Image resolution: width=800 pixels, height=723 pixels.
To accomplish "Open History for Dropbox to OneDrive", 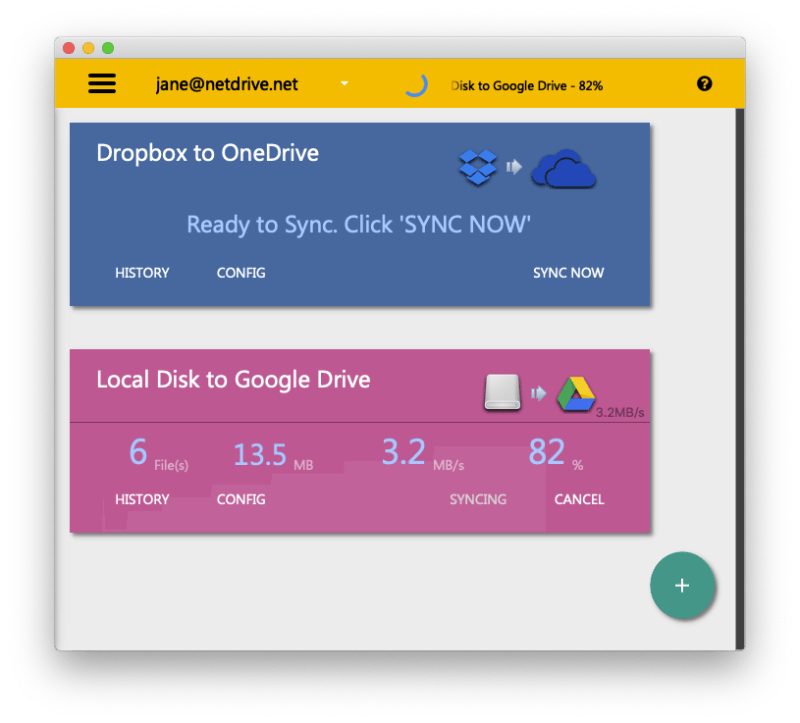I will pos(142,273).
